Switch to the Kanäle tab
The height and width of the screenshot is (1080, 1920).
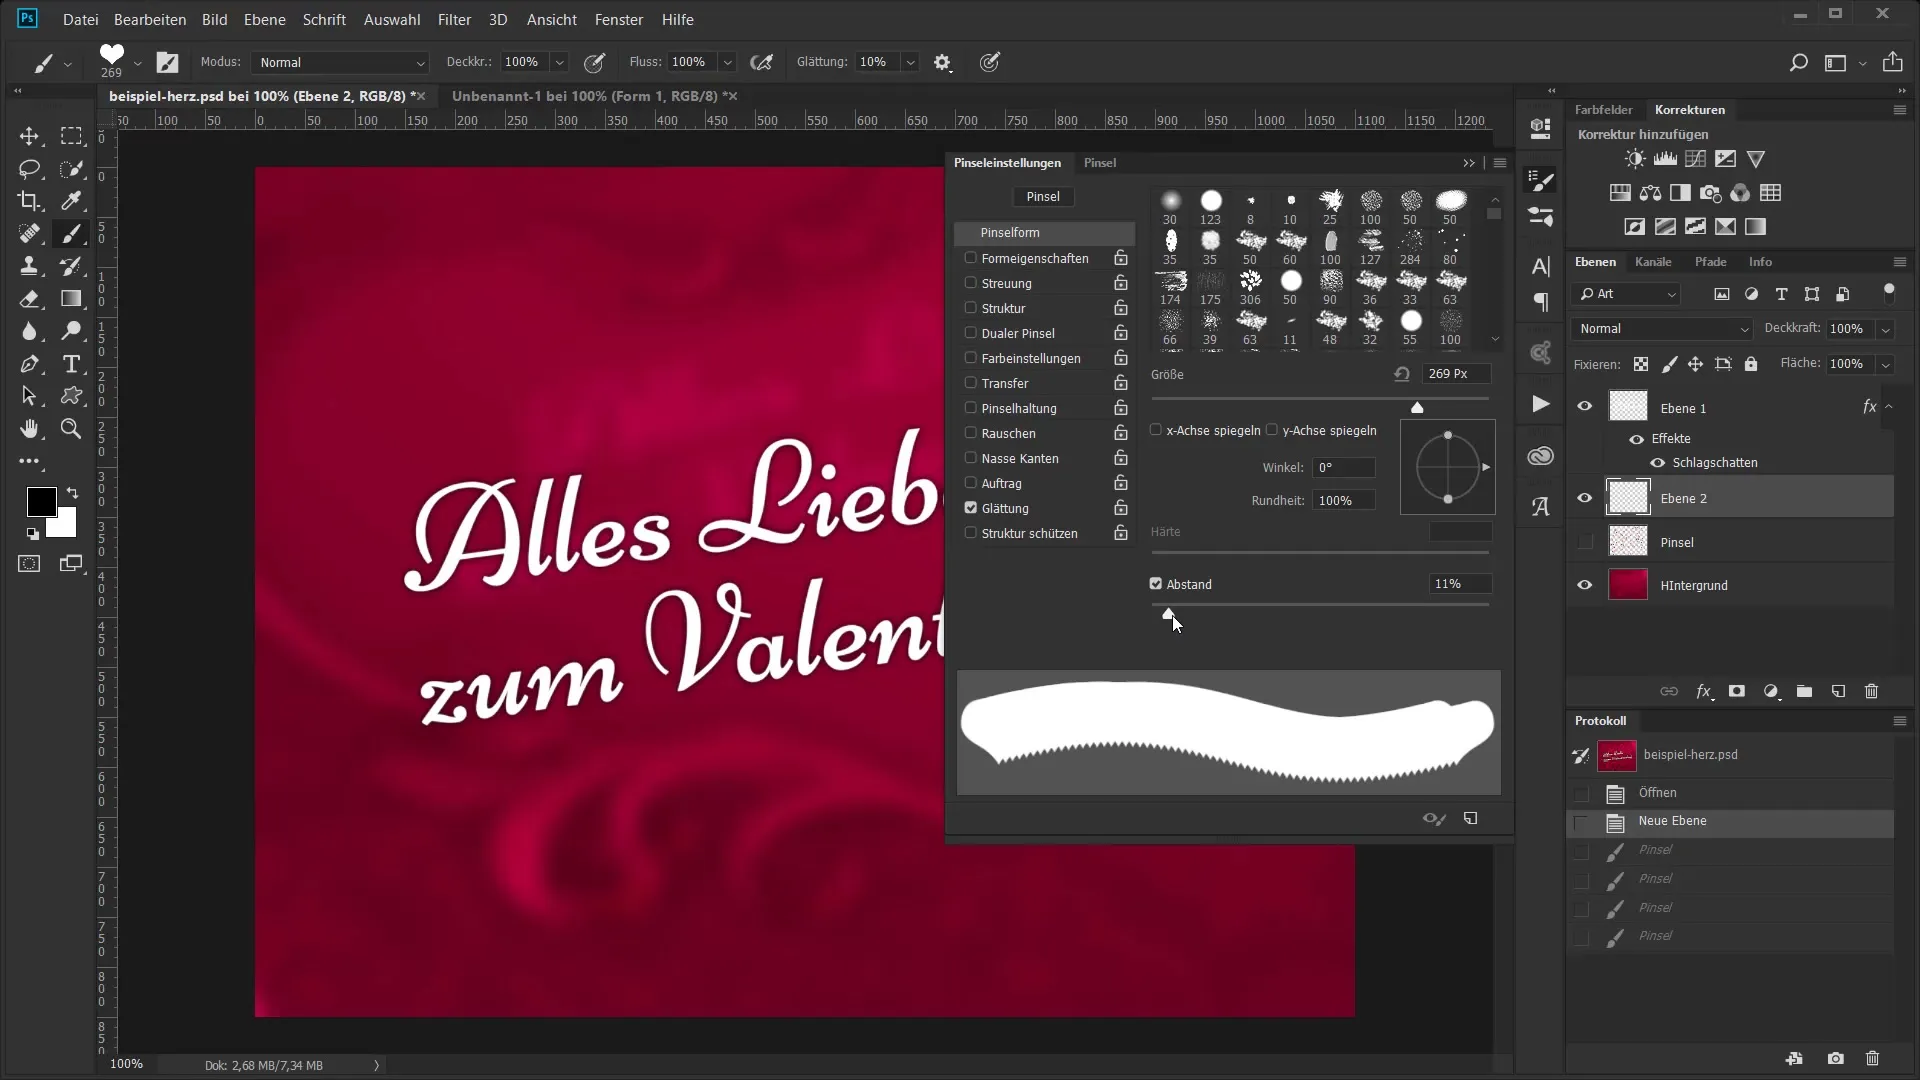[1653, 262]
